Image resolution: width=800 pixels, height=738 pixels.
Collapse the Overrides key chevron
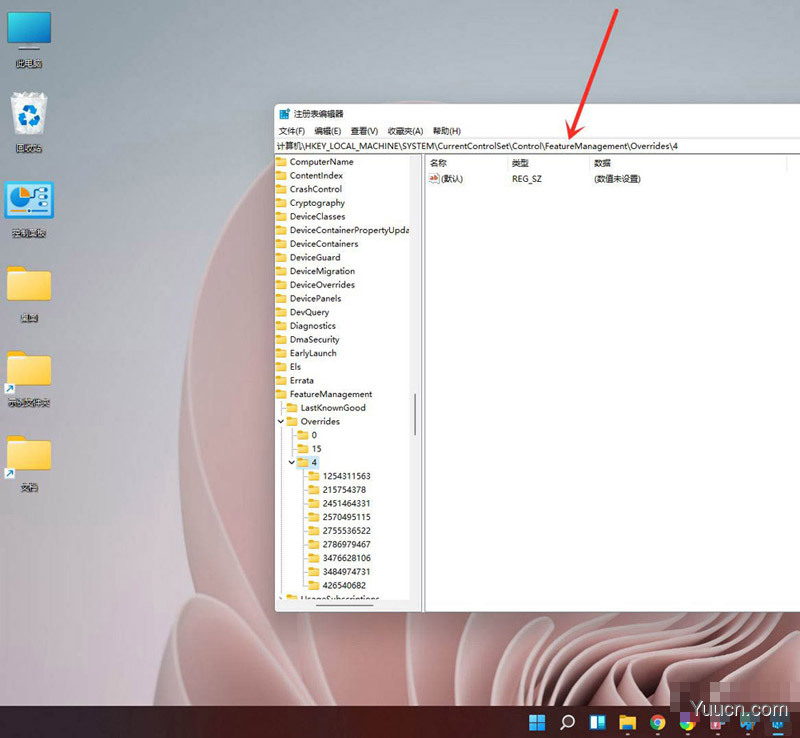click(281, 422)
